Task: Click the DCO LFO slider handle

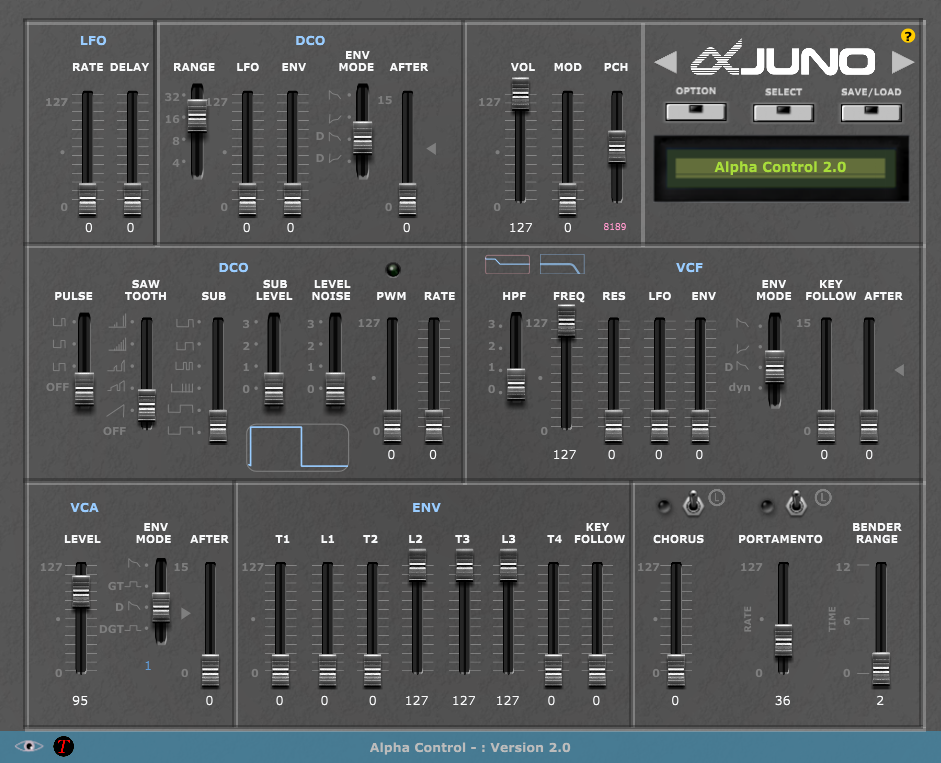Action: [x=247, y=200]
